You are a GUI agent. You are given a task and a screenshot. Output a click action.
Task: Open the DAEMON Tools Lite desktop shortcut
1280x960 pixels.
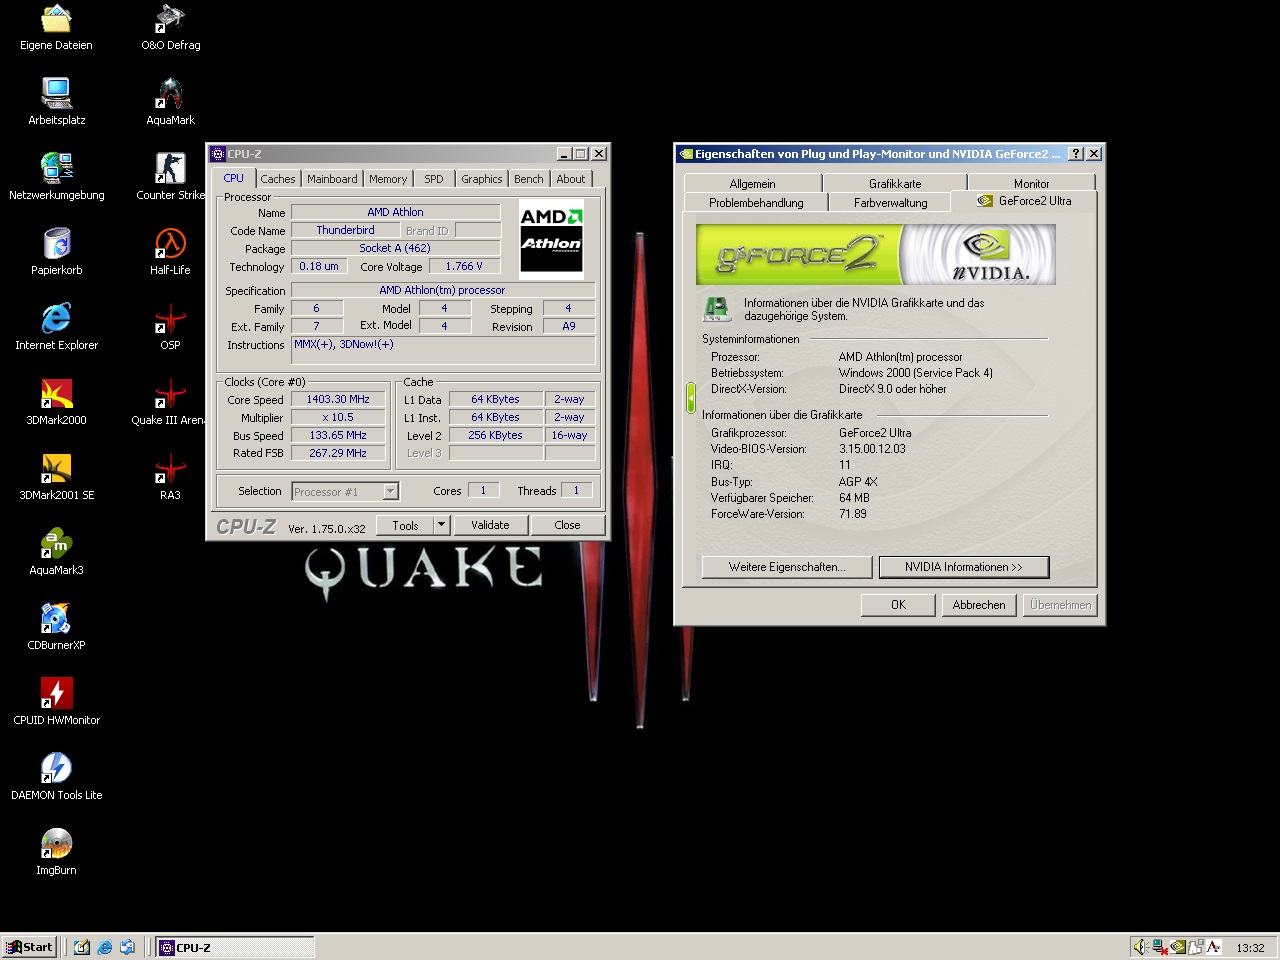[x=56, y=778]
